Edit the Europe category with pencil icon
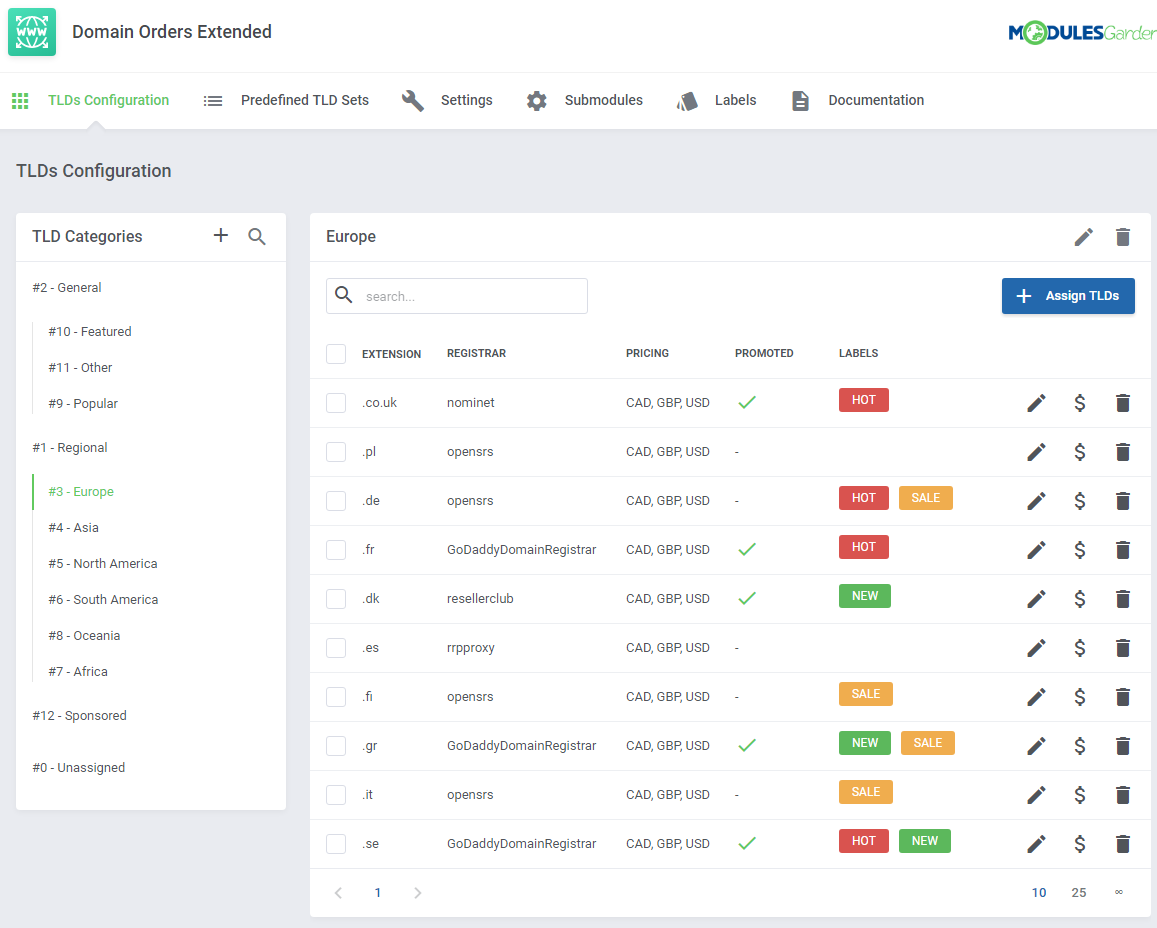The width and height of the screenshot is (1157, 928). (x=1083, y=237)
